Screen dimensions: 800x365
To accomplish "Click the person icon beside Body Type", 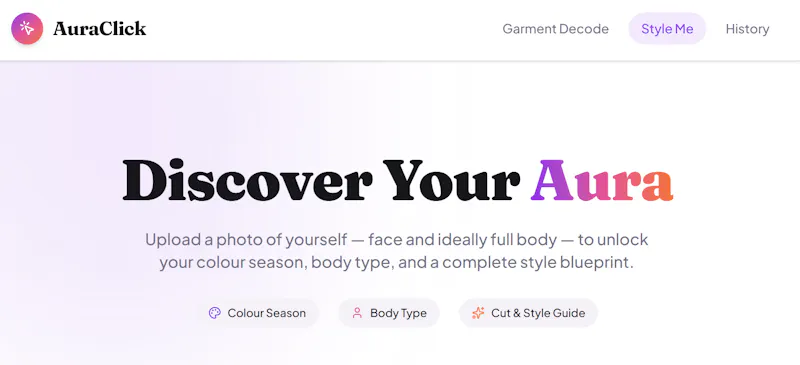I will click(x=357, y=313).
